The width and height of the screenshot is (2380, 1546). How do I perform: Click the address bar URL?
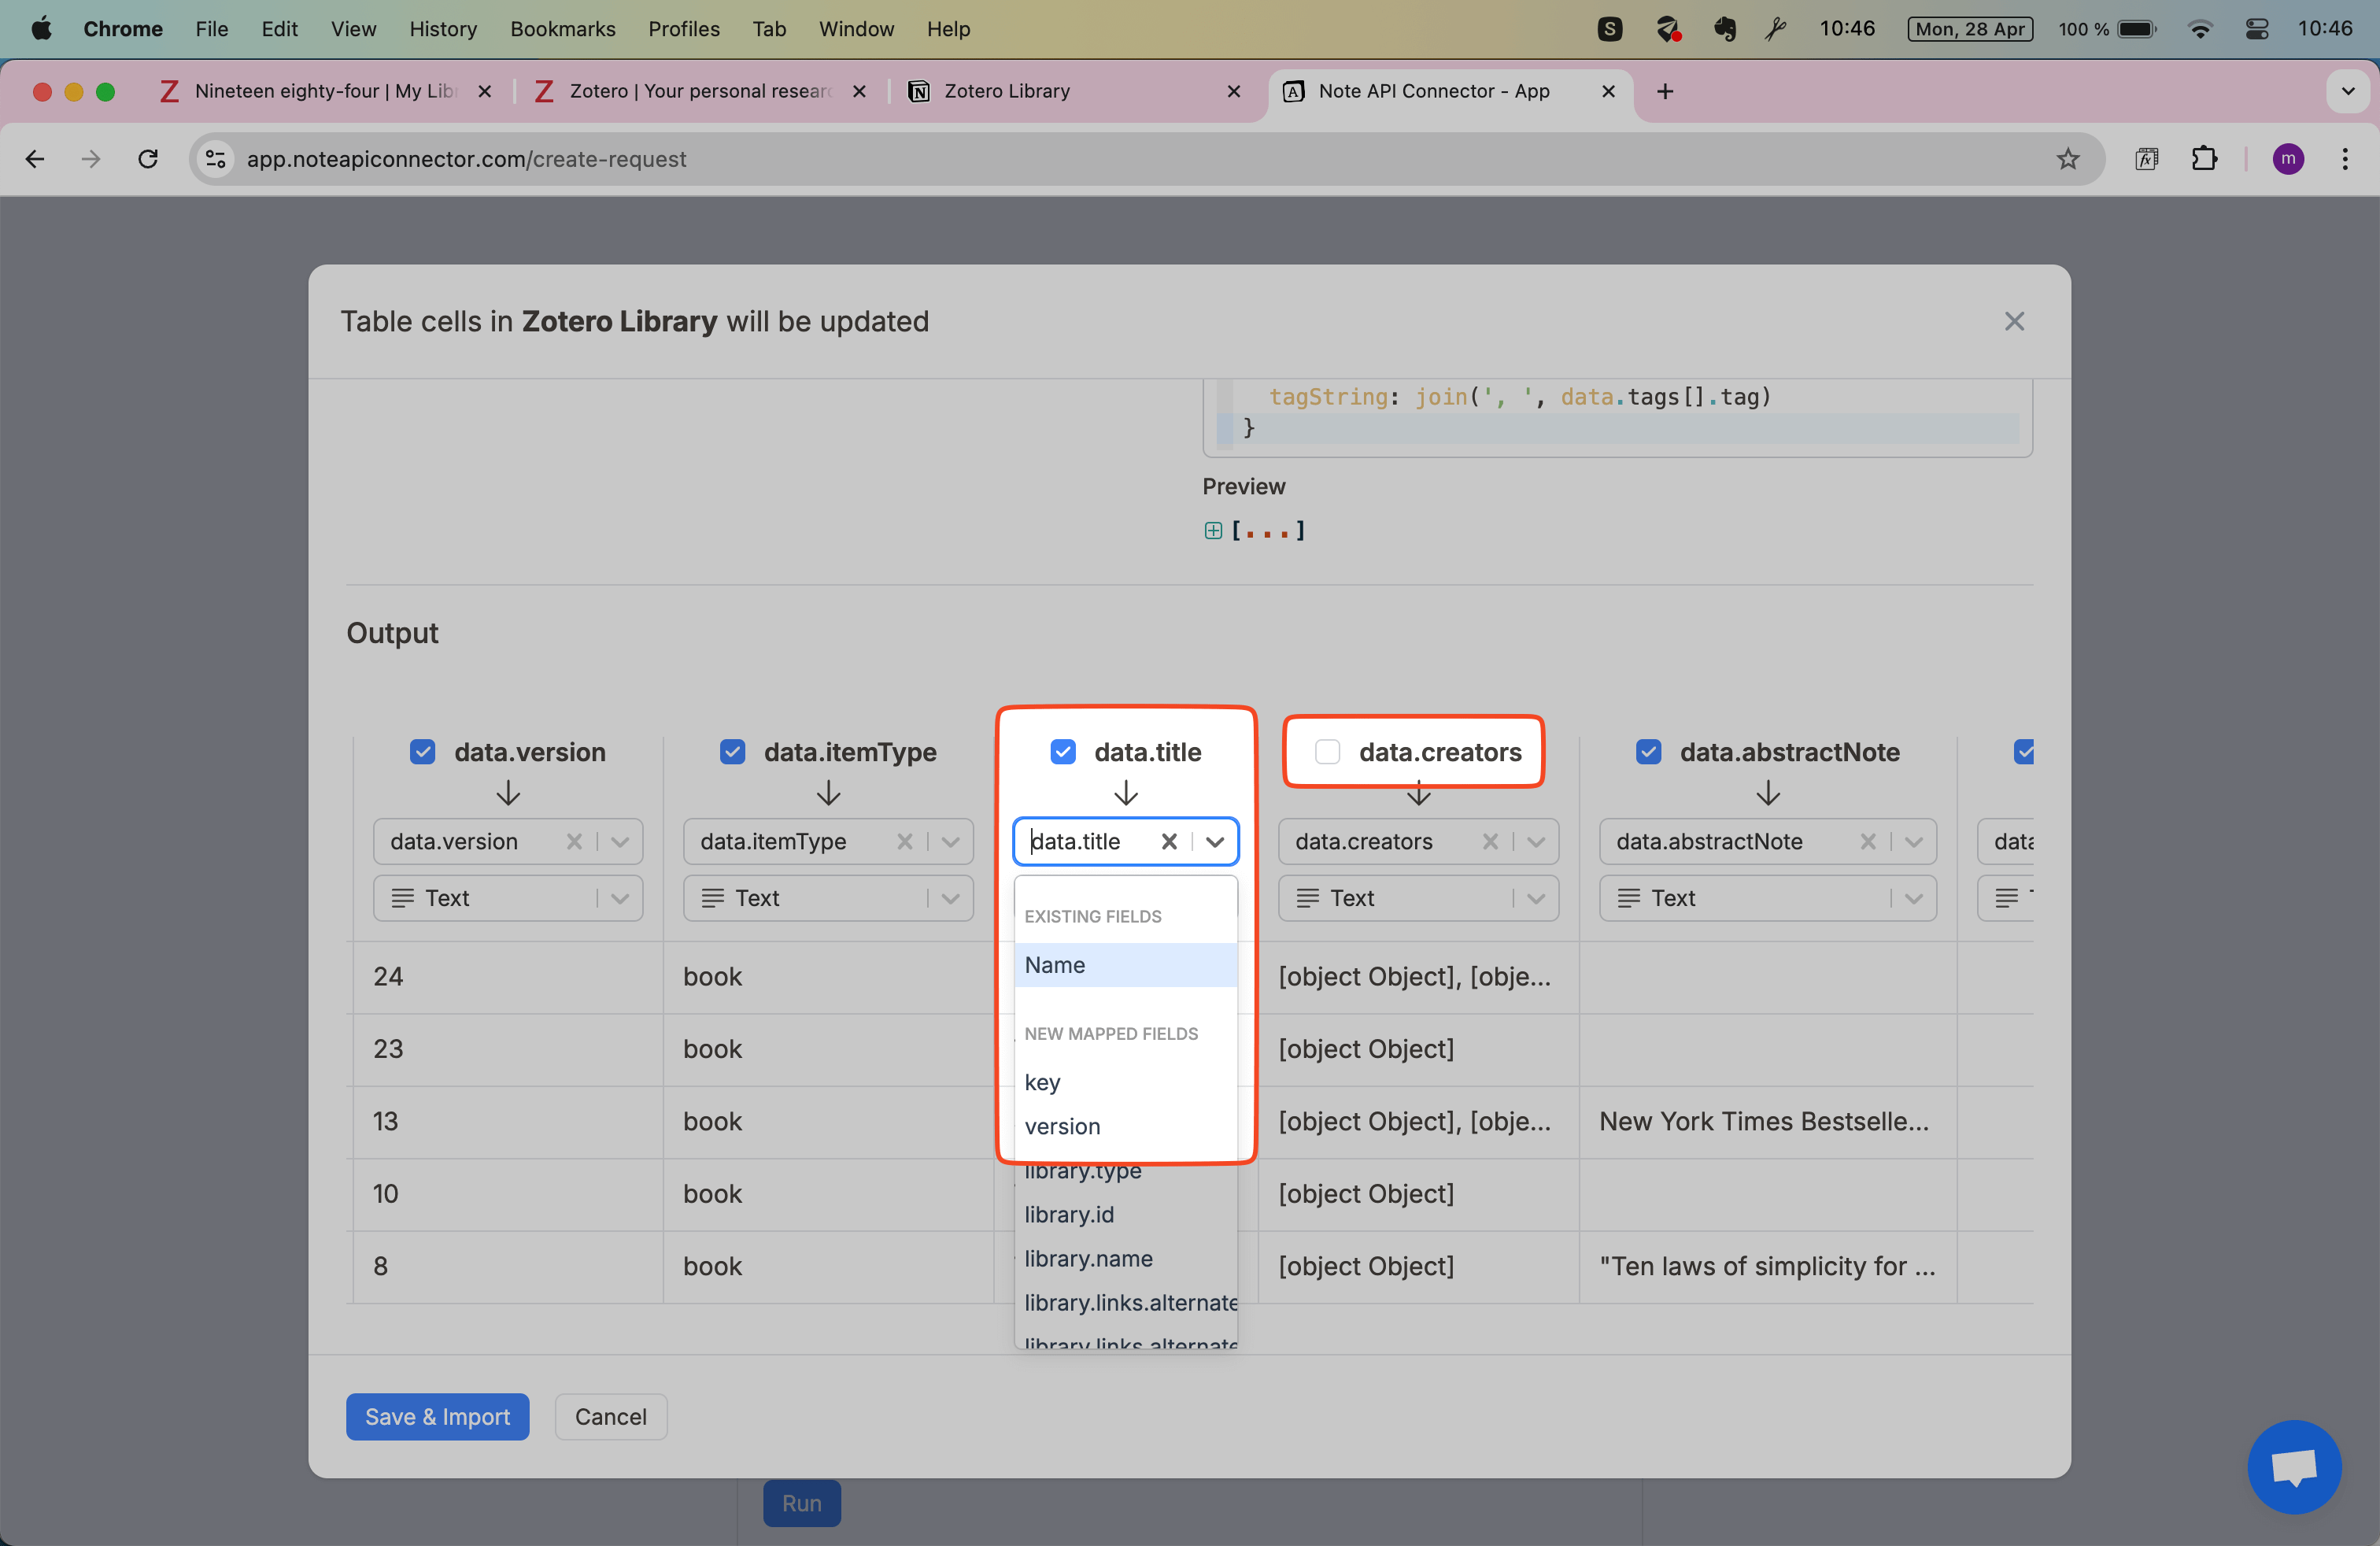click(x=466, y=159)
